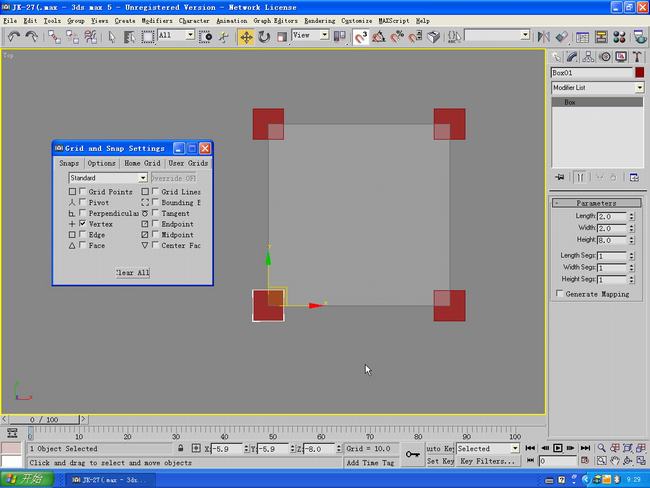Enable the Tangent snap checkbox
This screenshot has height=488, width=650.
pyautogui.click(x=155, y=213)
